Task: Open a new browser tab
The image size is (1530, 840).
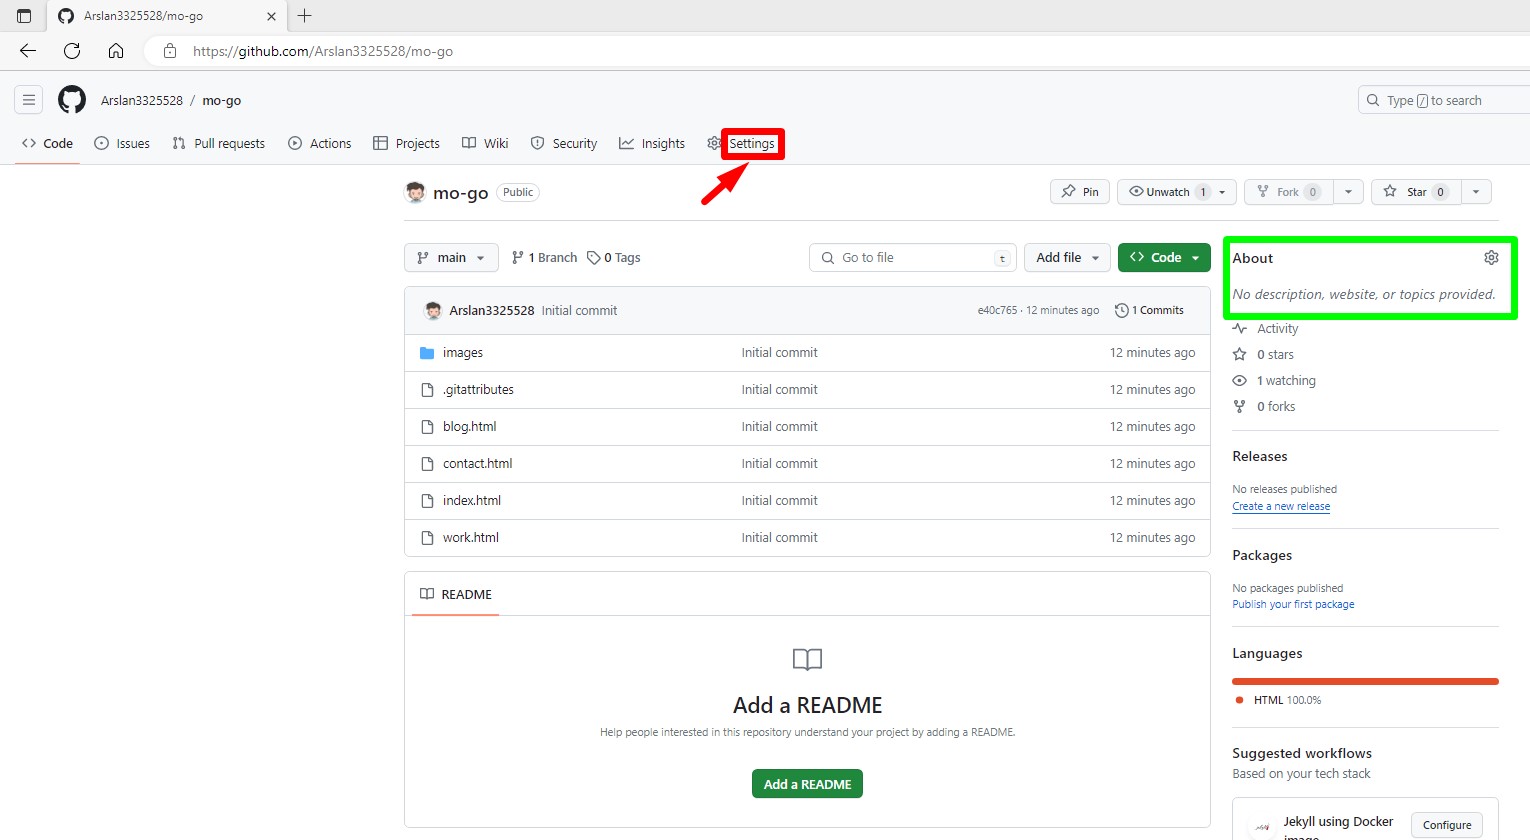Action: (305, 16)
